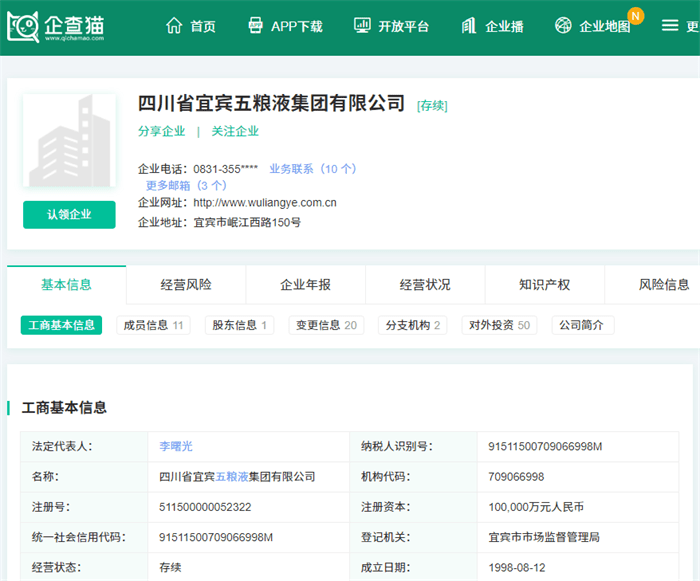Image resolution: width=700 pixels, height=581 pixels.
Task: Click registration number 511500000052322
Action: (205, 507)
